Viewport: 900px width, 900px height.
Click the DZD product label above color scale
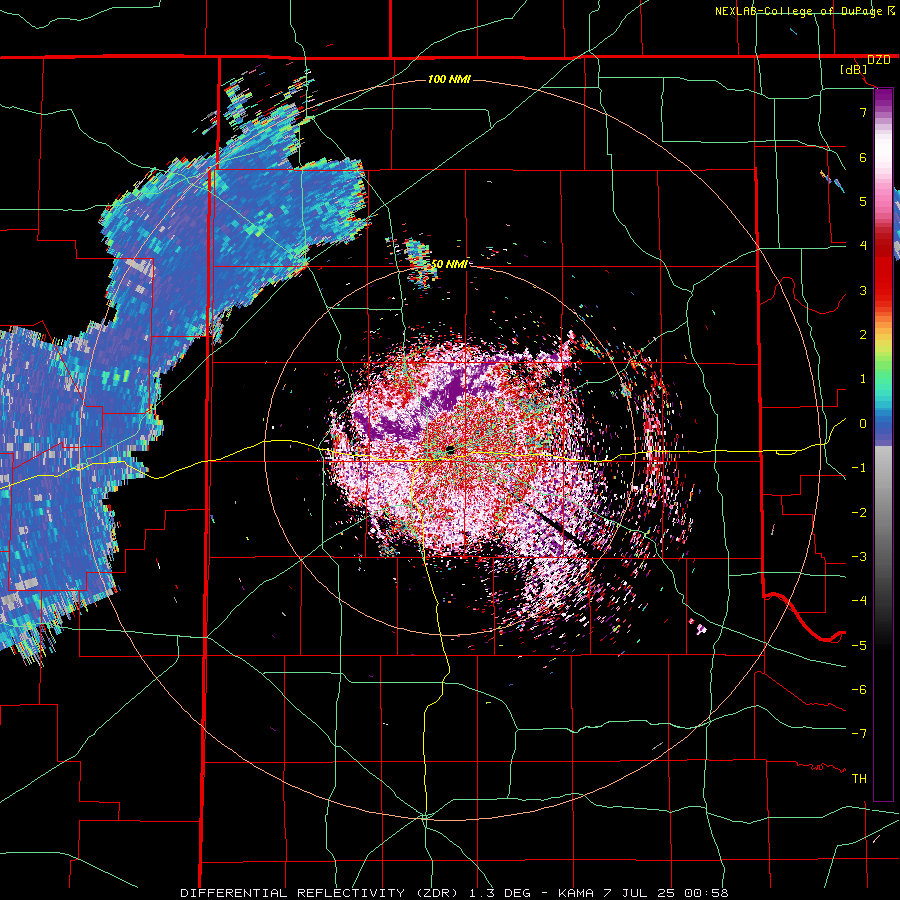878,60
